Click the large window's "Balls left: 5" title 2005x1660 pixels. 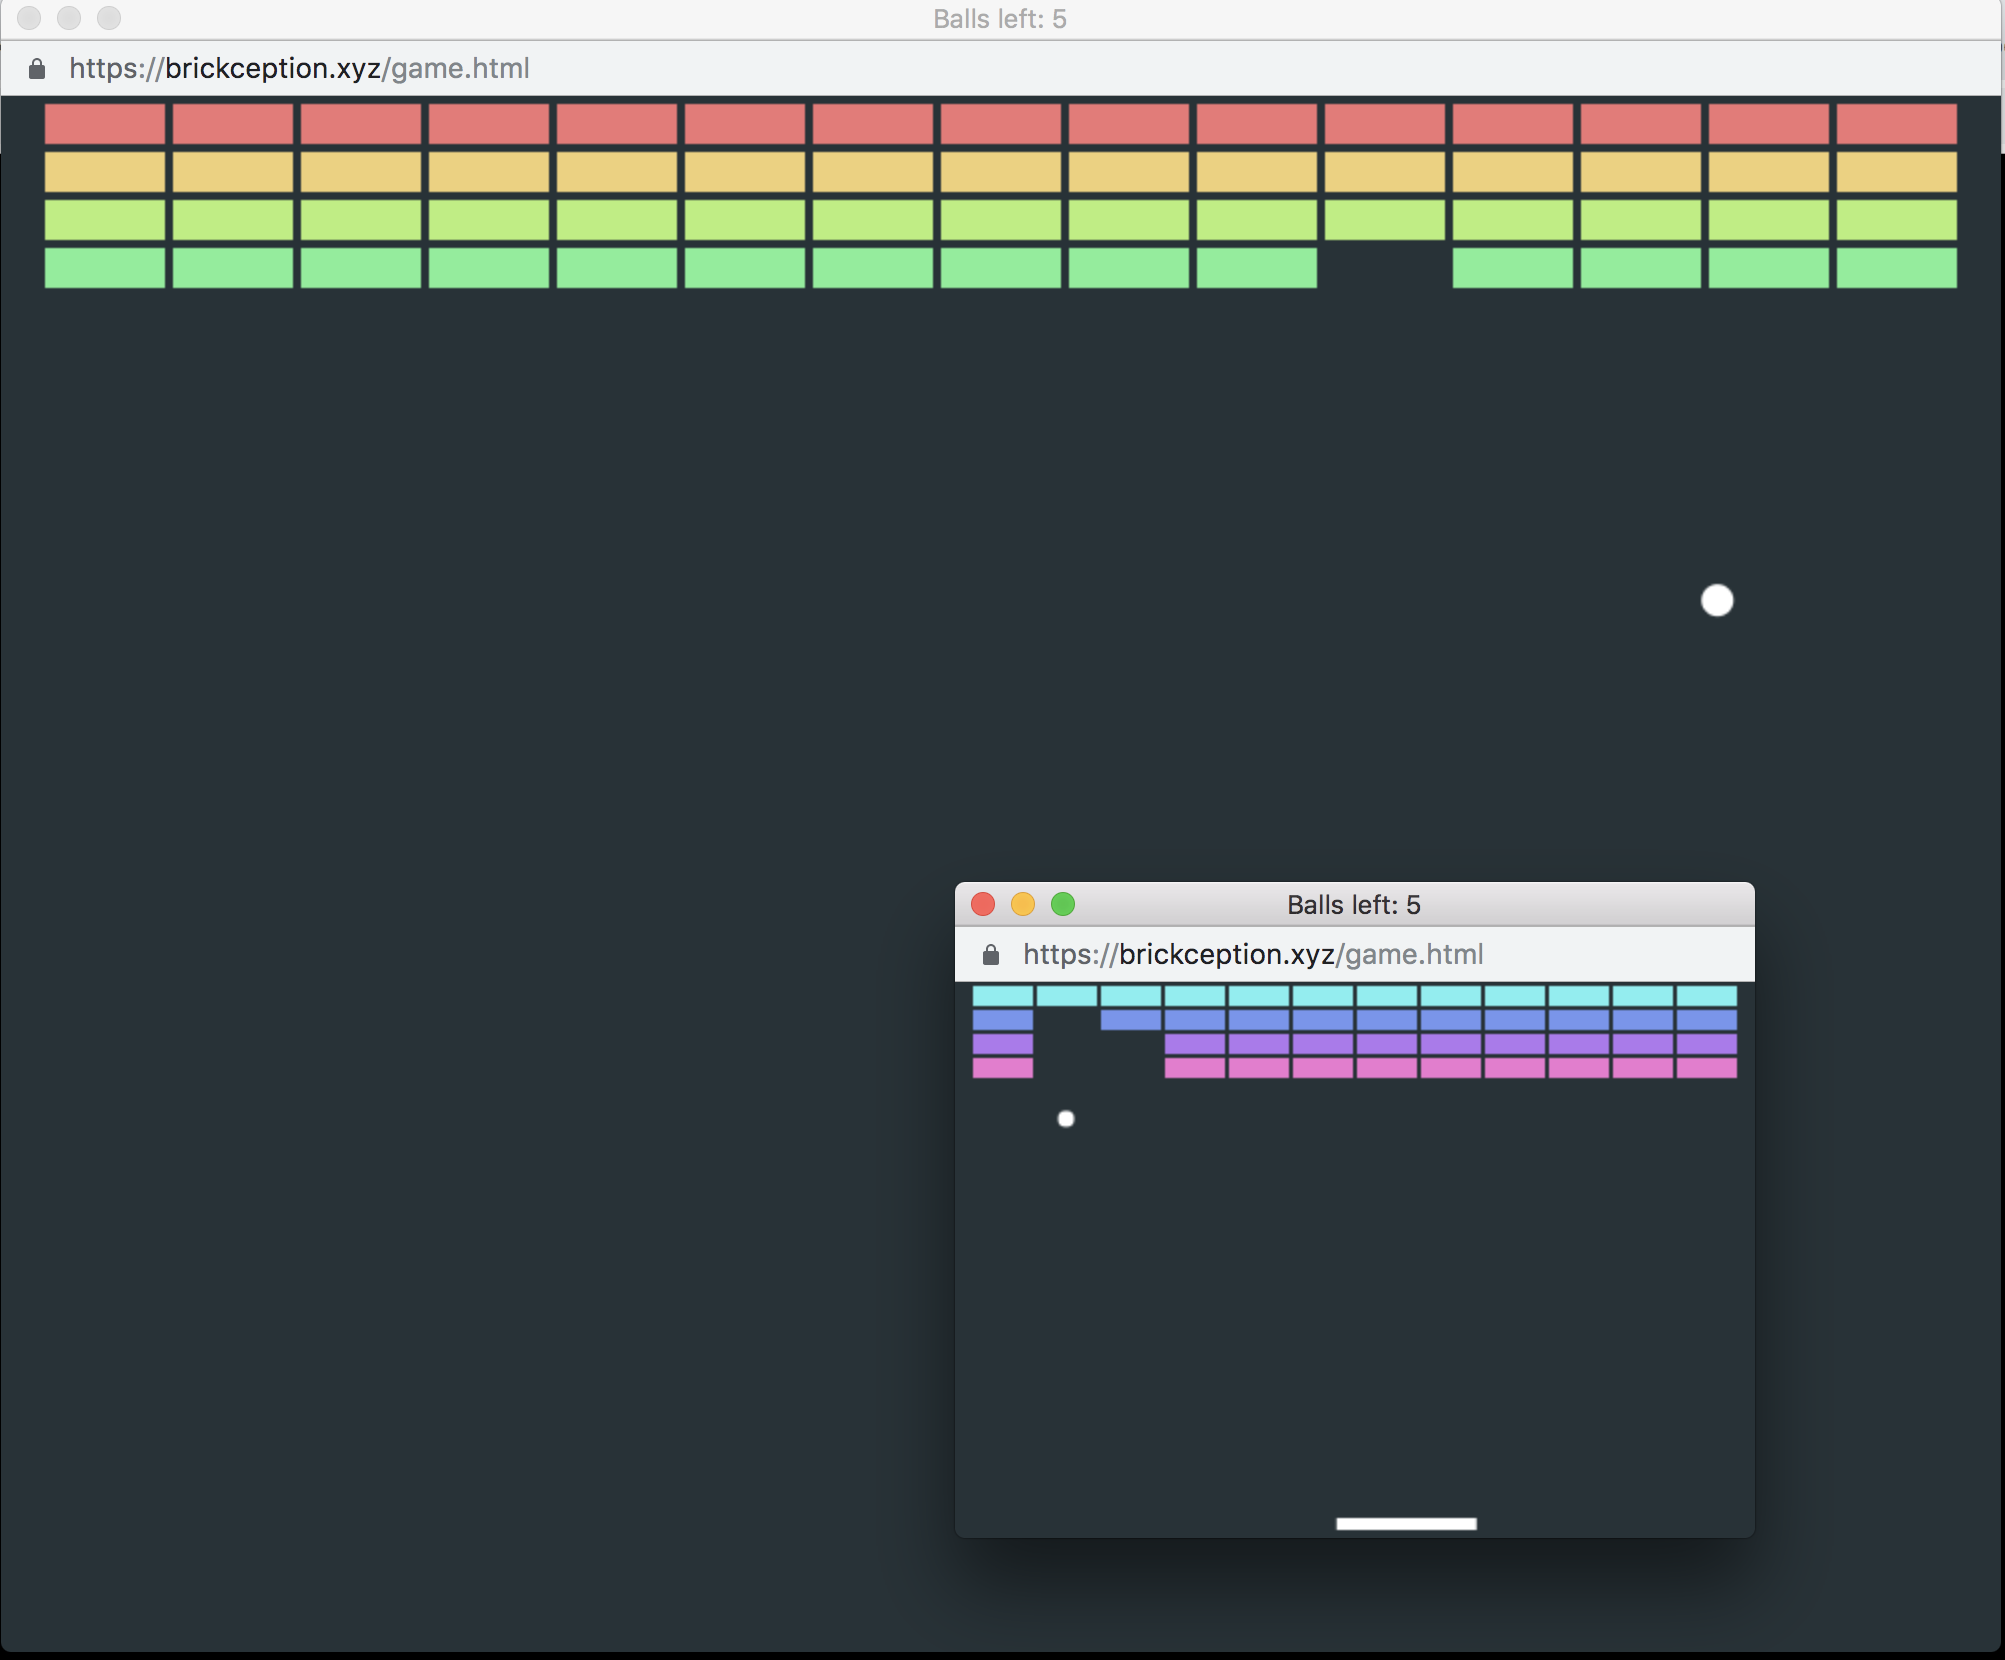point(999,19)
